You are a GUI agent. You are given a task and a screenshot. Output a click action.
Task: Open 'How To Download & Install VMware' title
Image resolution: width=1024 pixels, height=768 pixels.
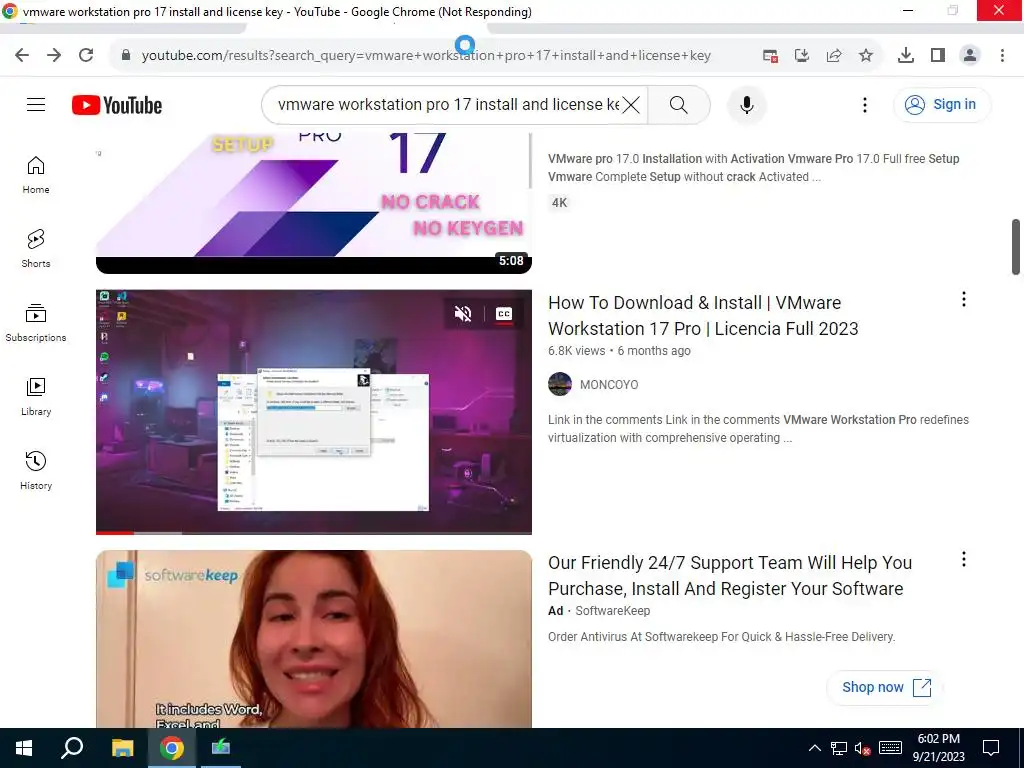[x=703, y=315]
